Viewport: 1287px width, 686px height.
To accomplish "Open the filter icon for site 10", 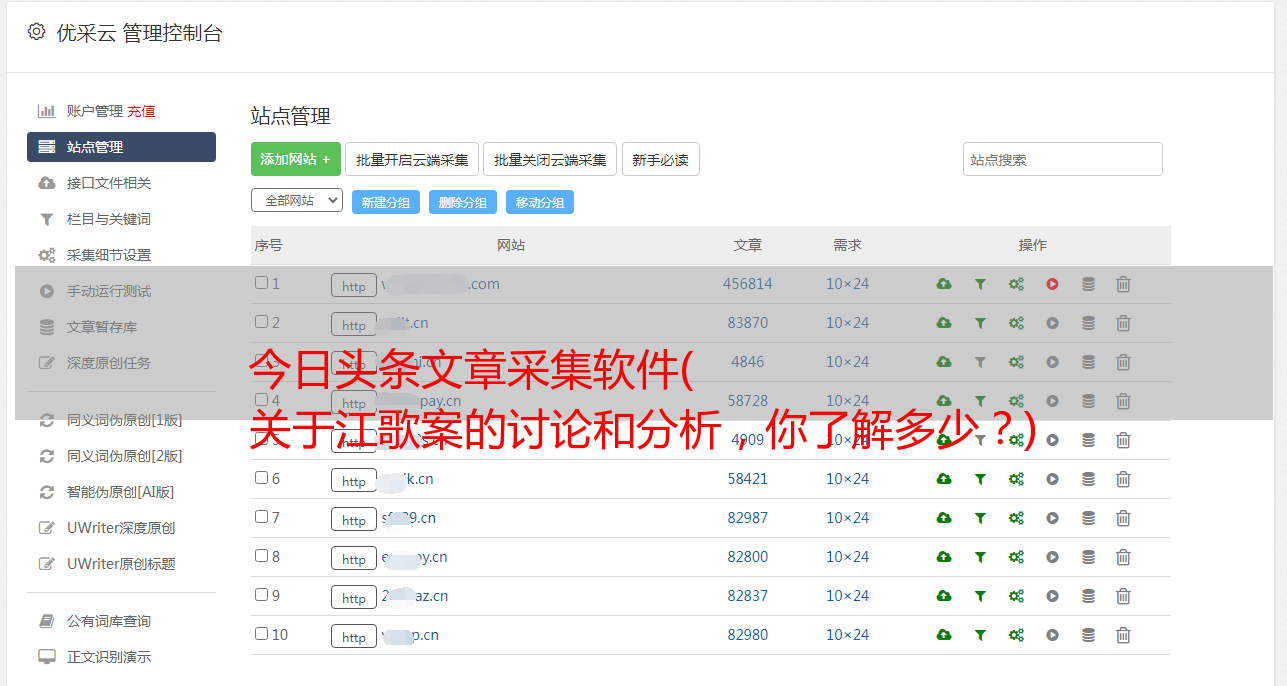I will point(980,635).
